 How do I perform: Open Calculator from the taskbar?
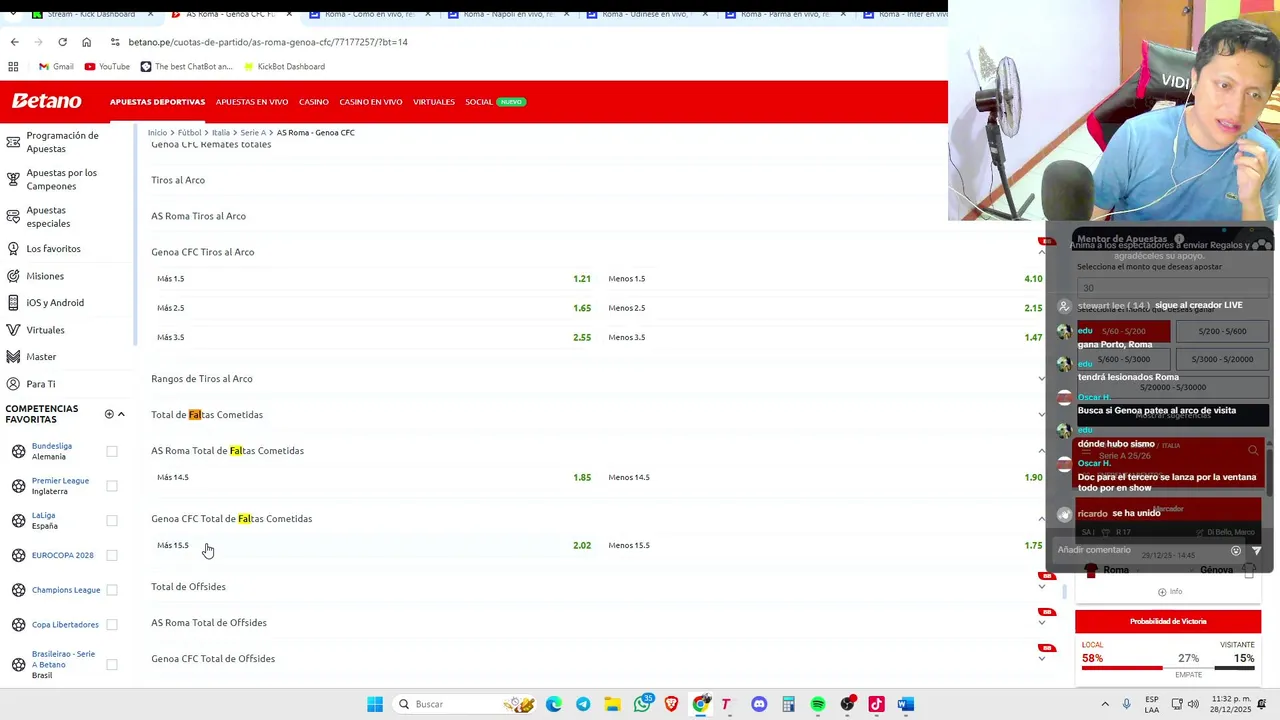[x=788, y=704]
